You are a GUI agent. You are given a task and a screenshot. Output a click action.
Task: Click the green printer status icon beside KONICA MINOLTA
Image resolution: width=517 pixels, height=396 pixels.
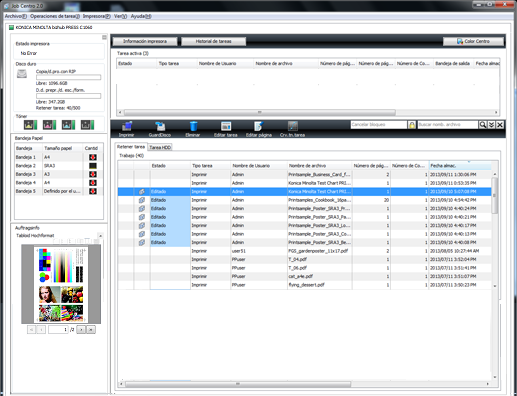click(11, 27)
